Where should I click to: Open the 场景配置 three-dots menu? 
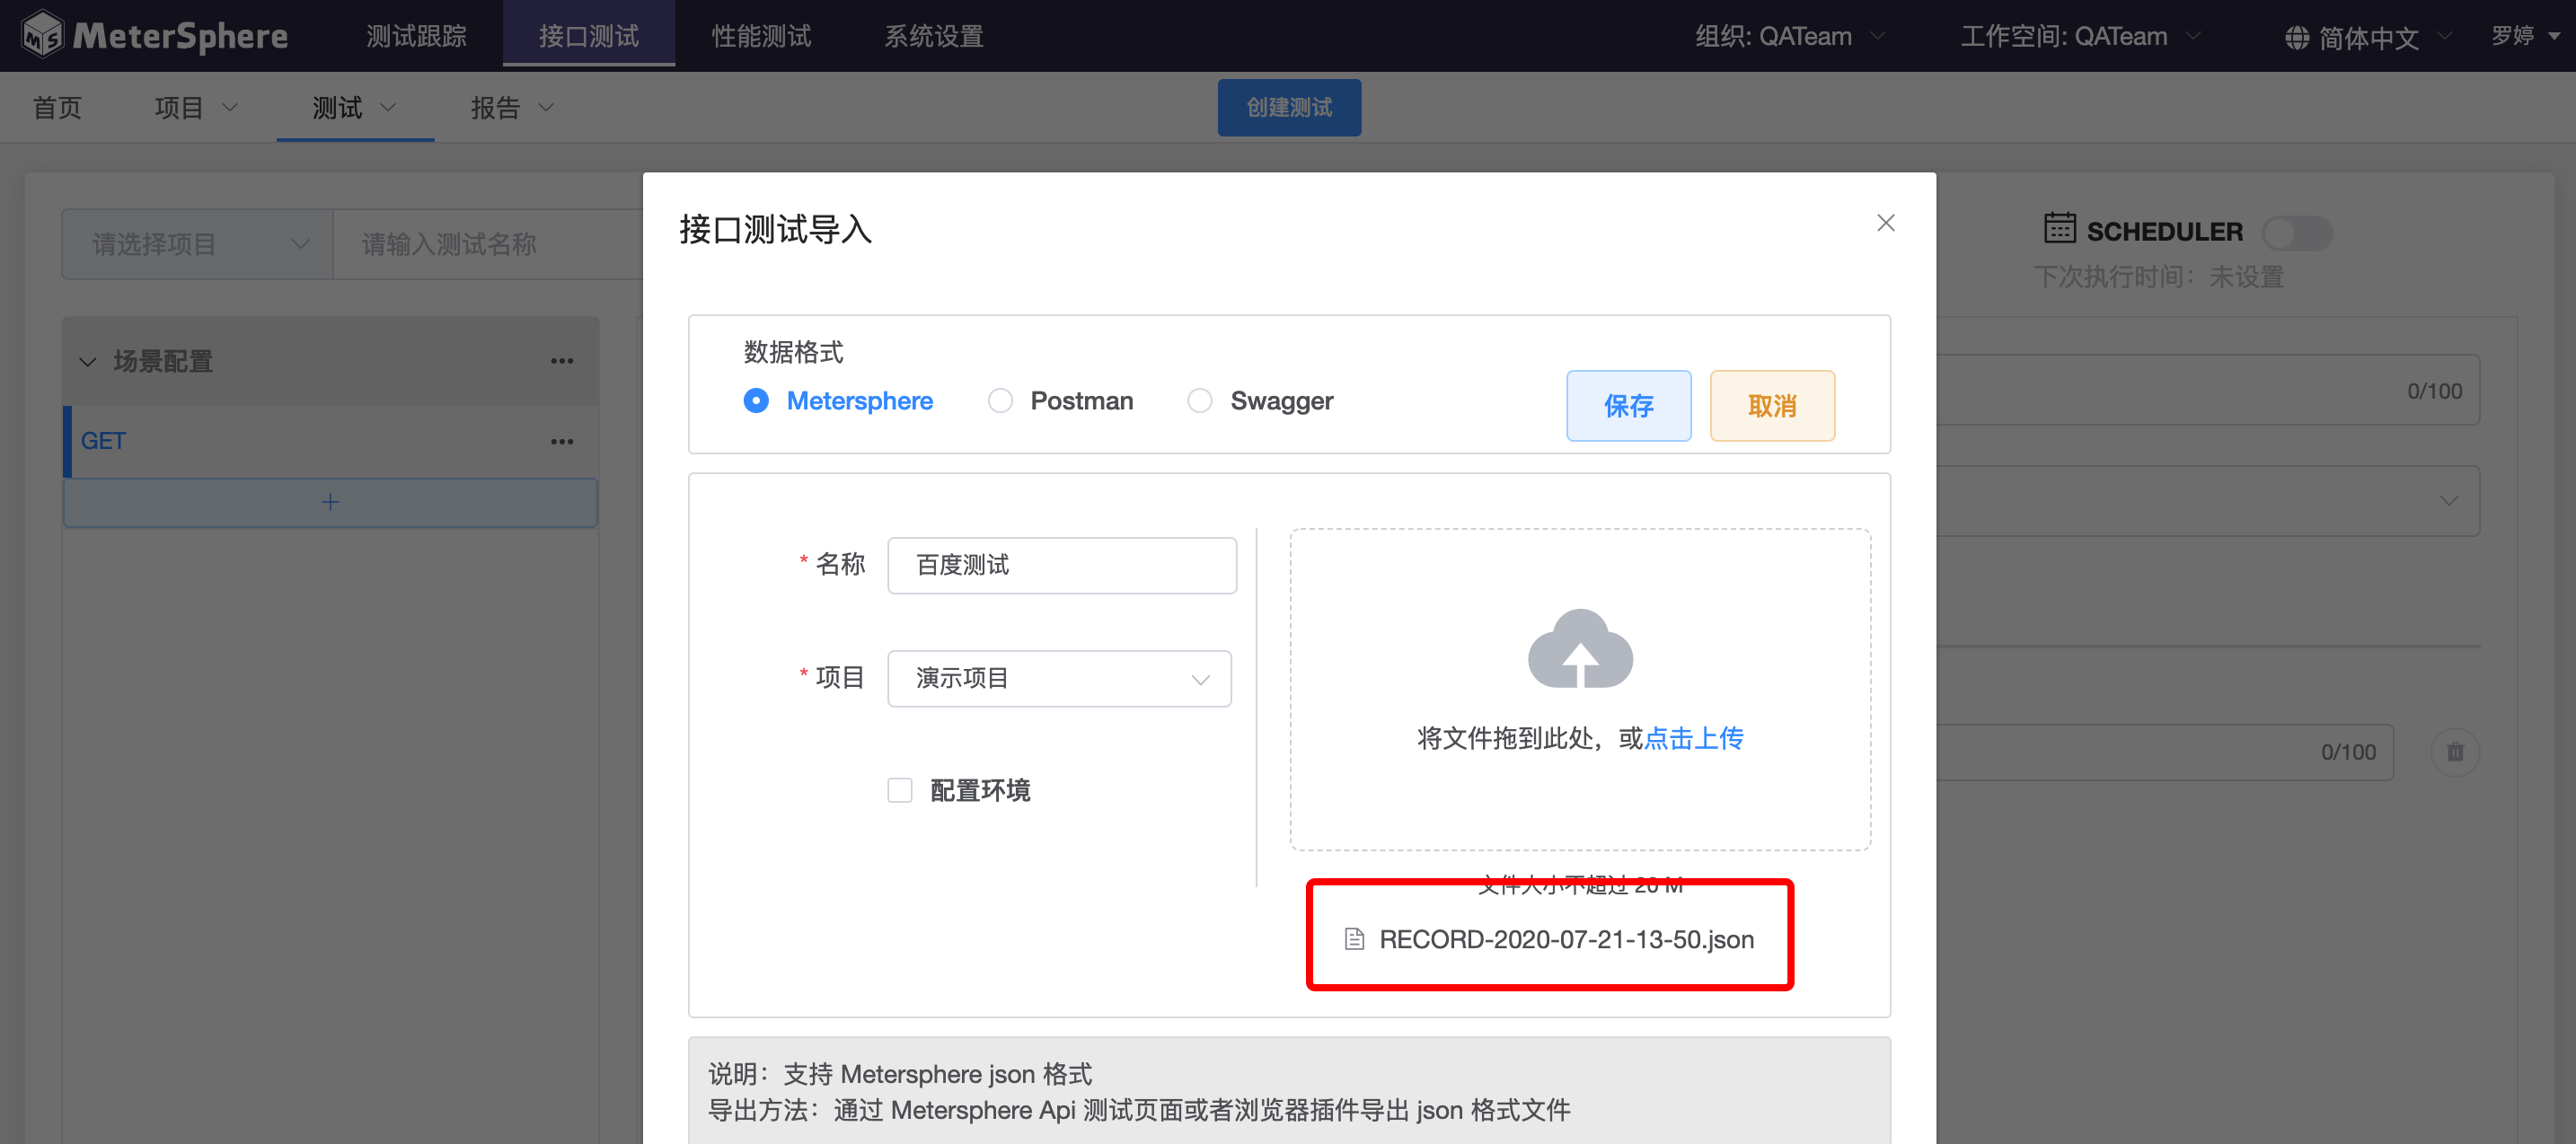coord(562,361)
